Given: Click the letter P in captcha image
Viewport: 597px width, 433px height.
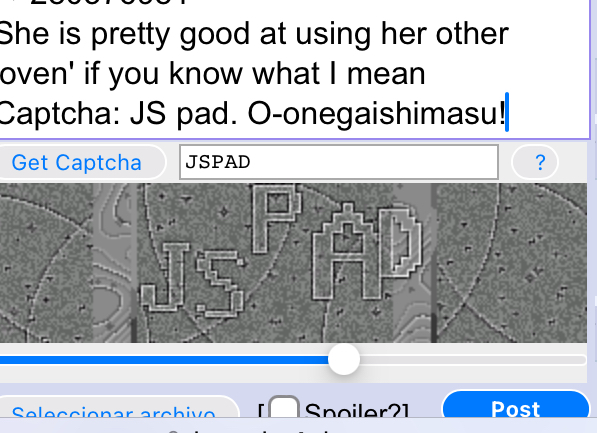Looking at the screenshot, I should pyautogui.click(x=275, y=217).
